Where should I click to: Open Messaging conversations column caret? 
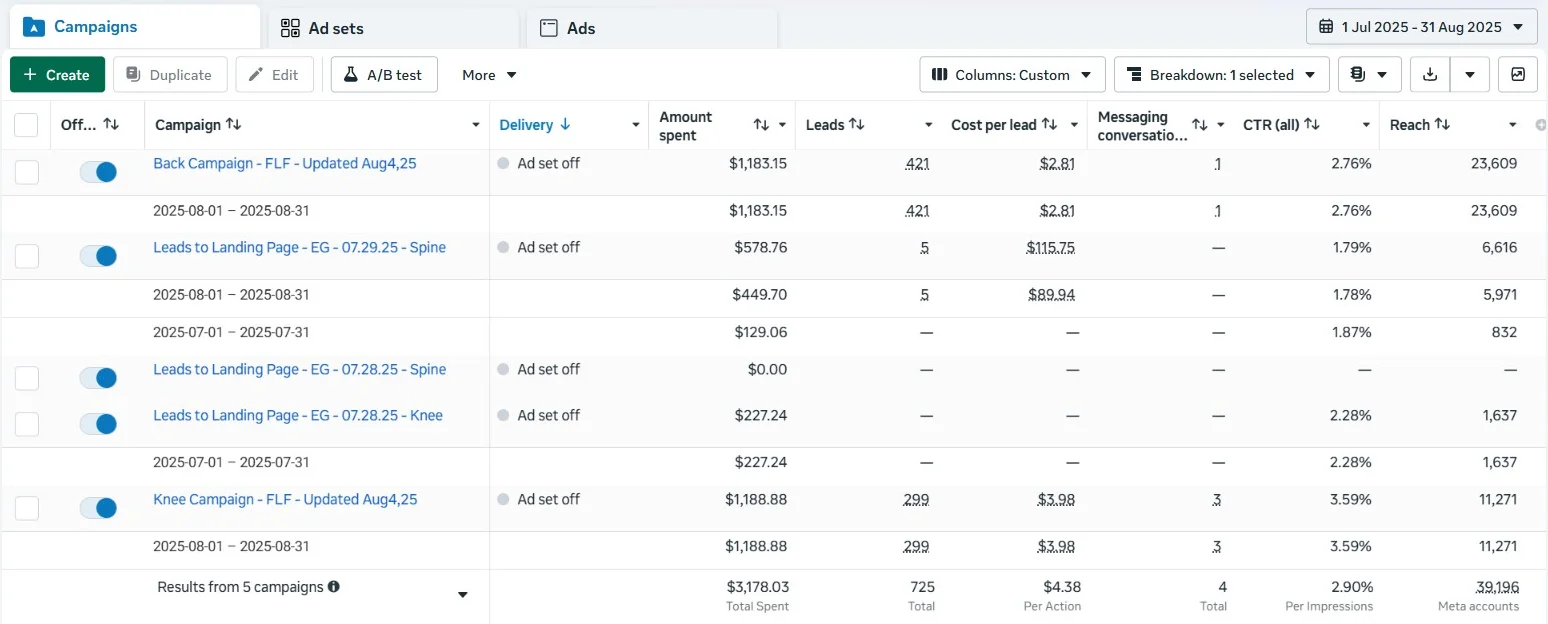[x=1220, y=125]
